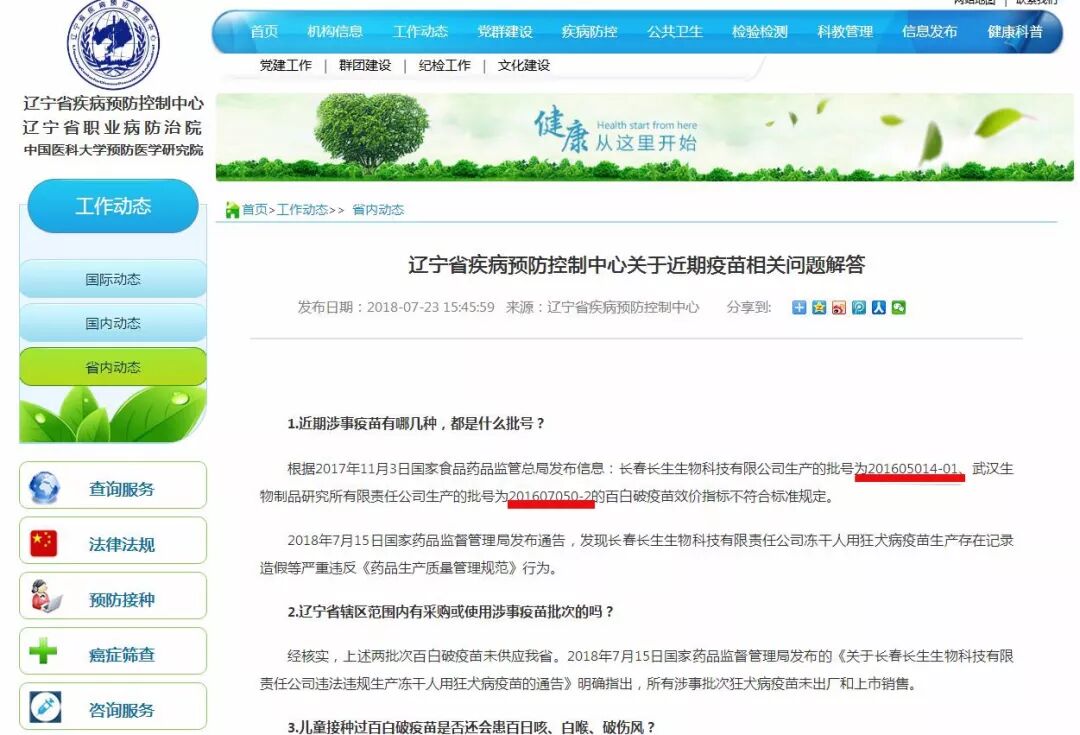Click the green cross icon beside 癌症筛查
This screenshot has height=735, width=1080.
43,651
